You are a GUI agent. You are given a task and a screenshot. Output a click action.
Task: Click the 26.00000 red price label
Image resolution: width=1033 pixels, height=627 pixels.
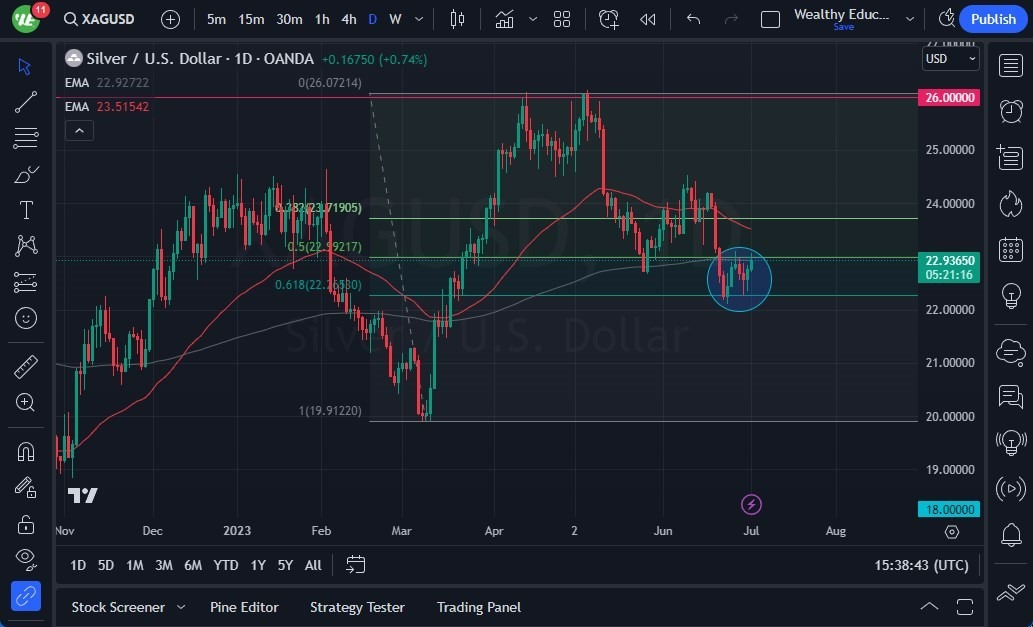948,98
